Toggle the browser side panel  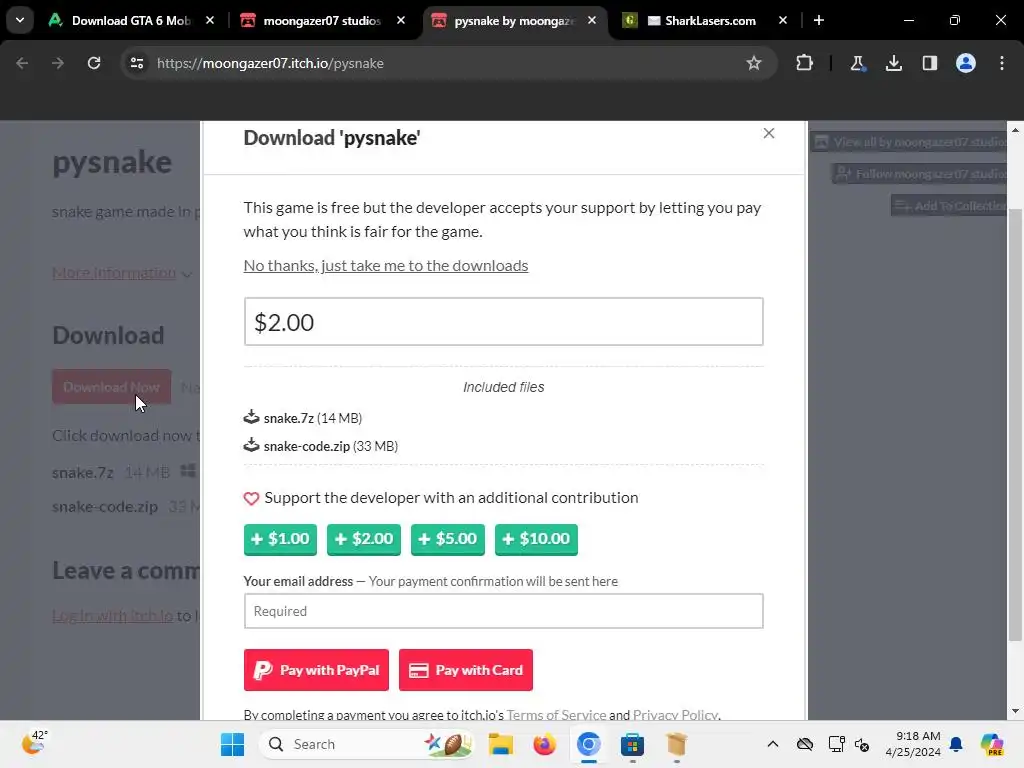pos(930,63)
